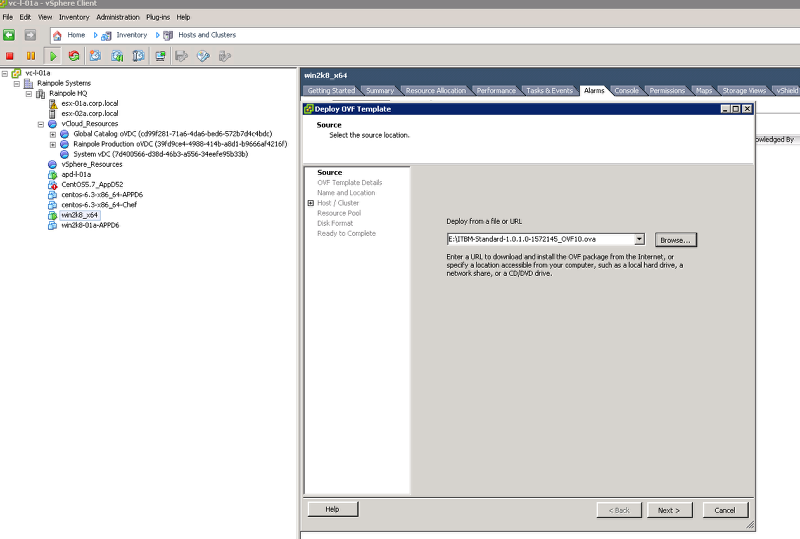Collapse the vc-l-01a root node

[5, 74]
